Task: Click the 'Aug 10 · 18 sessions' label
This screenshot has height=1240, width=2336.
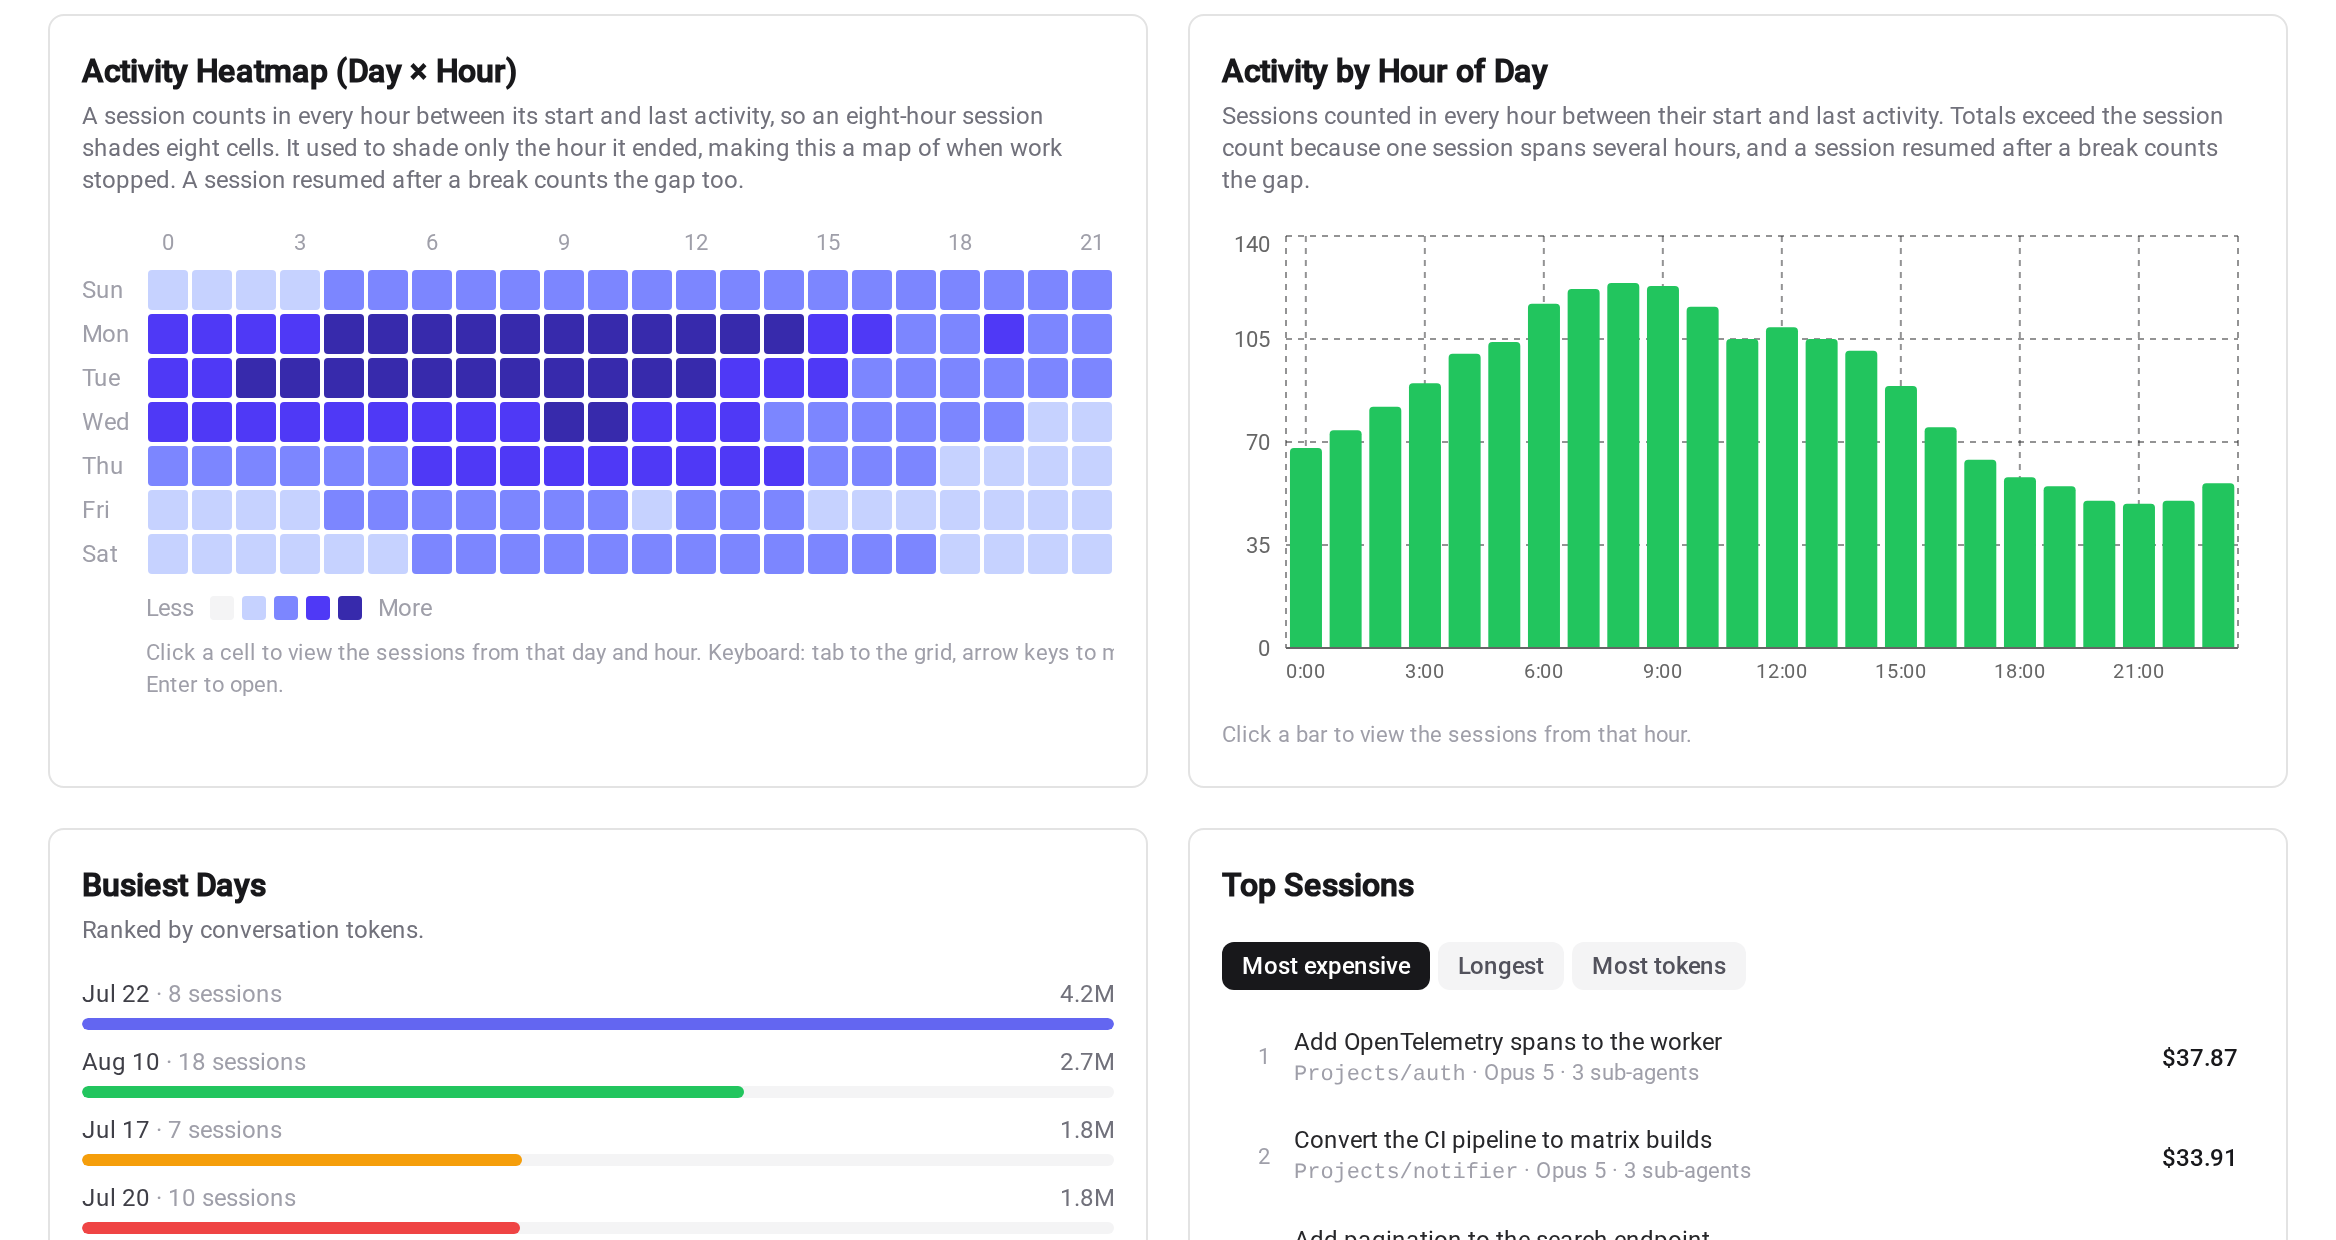Action: (194, 1062)
